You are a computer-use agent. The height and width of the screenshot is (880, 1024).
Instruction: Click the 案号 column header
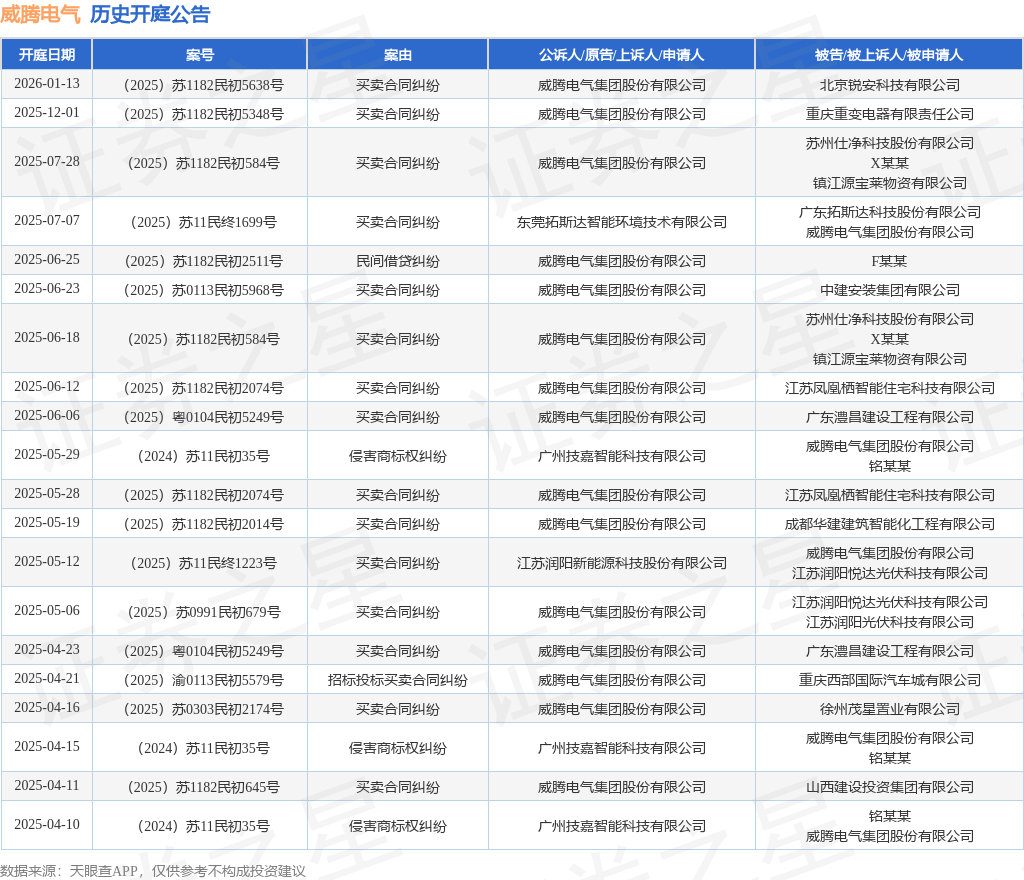pyautogui.click(x=200, y=55)
